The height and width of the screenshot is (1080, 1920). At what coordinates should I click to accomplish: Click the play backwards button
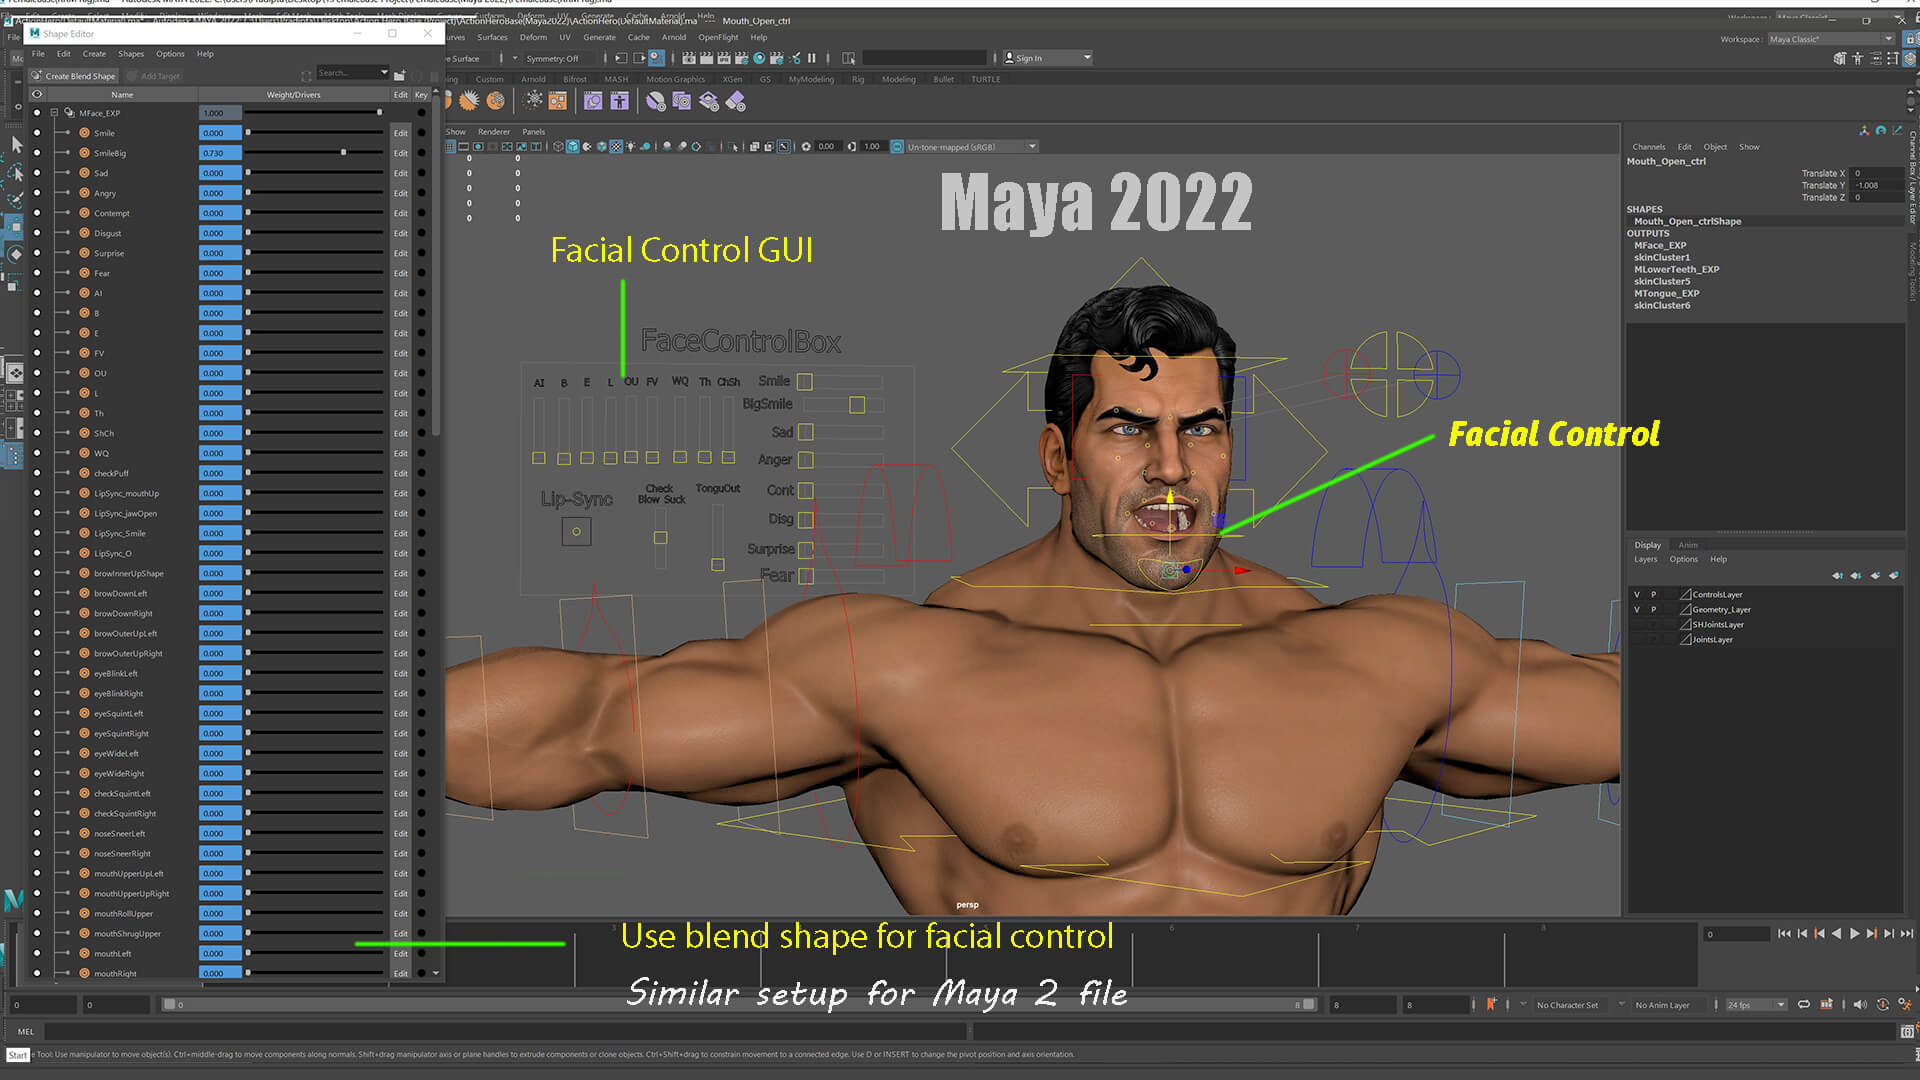(1837, 934)
